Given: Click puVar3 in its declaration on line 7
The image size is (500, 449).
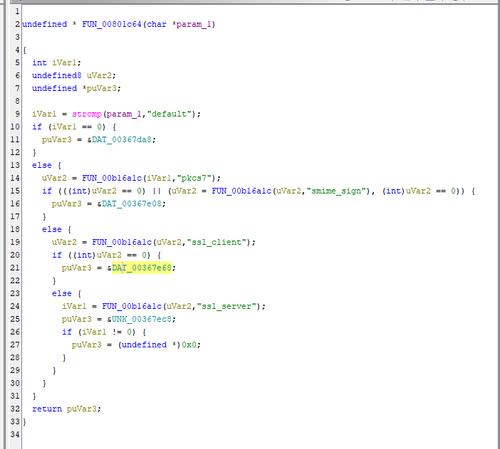Looking at the screenshot, I should (x=102, y=88).
